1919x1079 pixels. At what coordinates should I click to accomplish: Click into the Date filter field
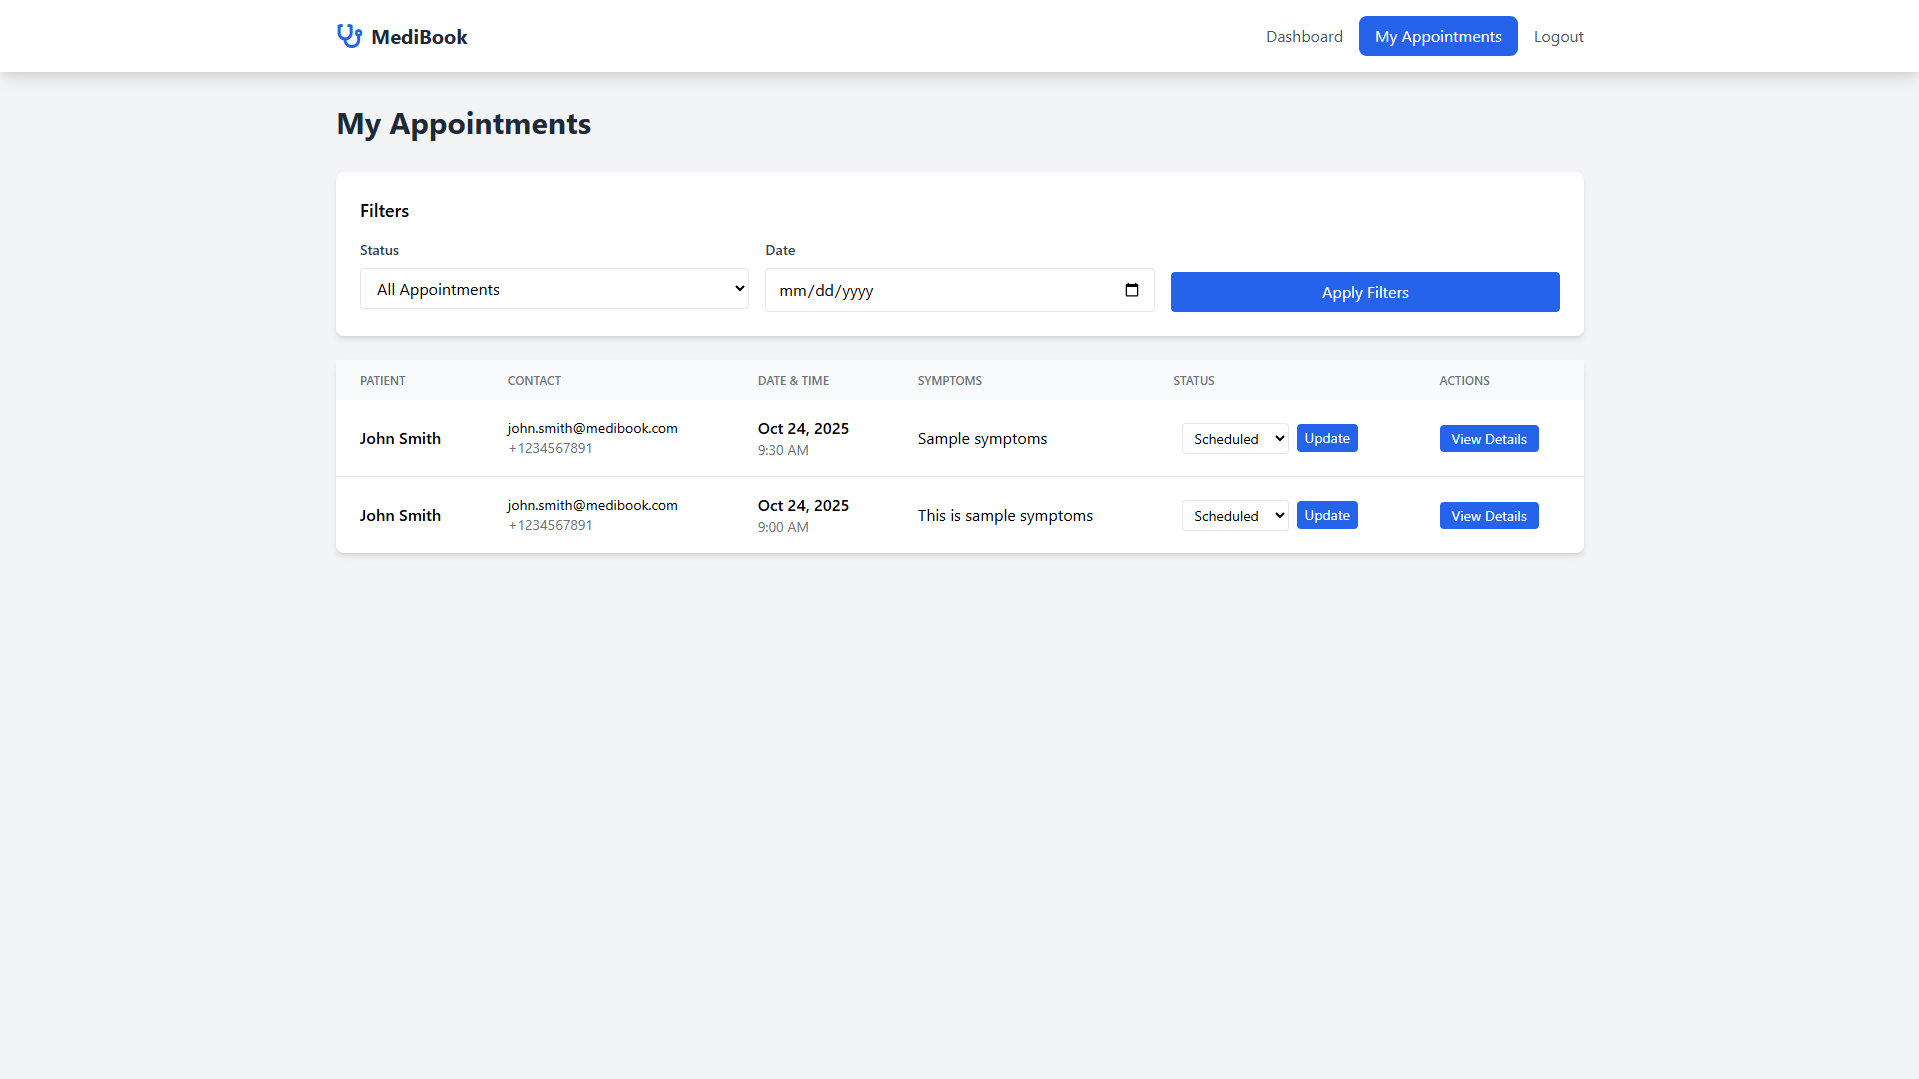click(x=940, y=290)
